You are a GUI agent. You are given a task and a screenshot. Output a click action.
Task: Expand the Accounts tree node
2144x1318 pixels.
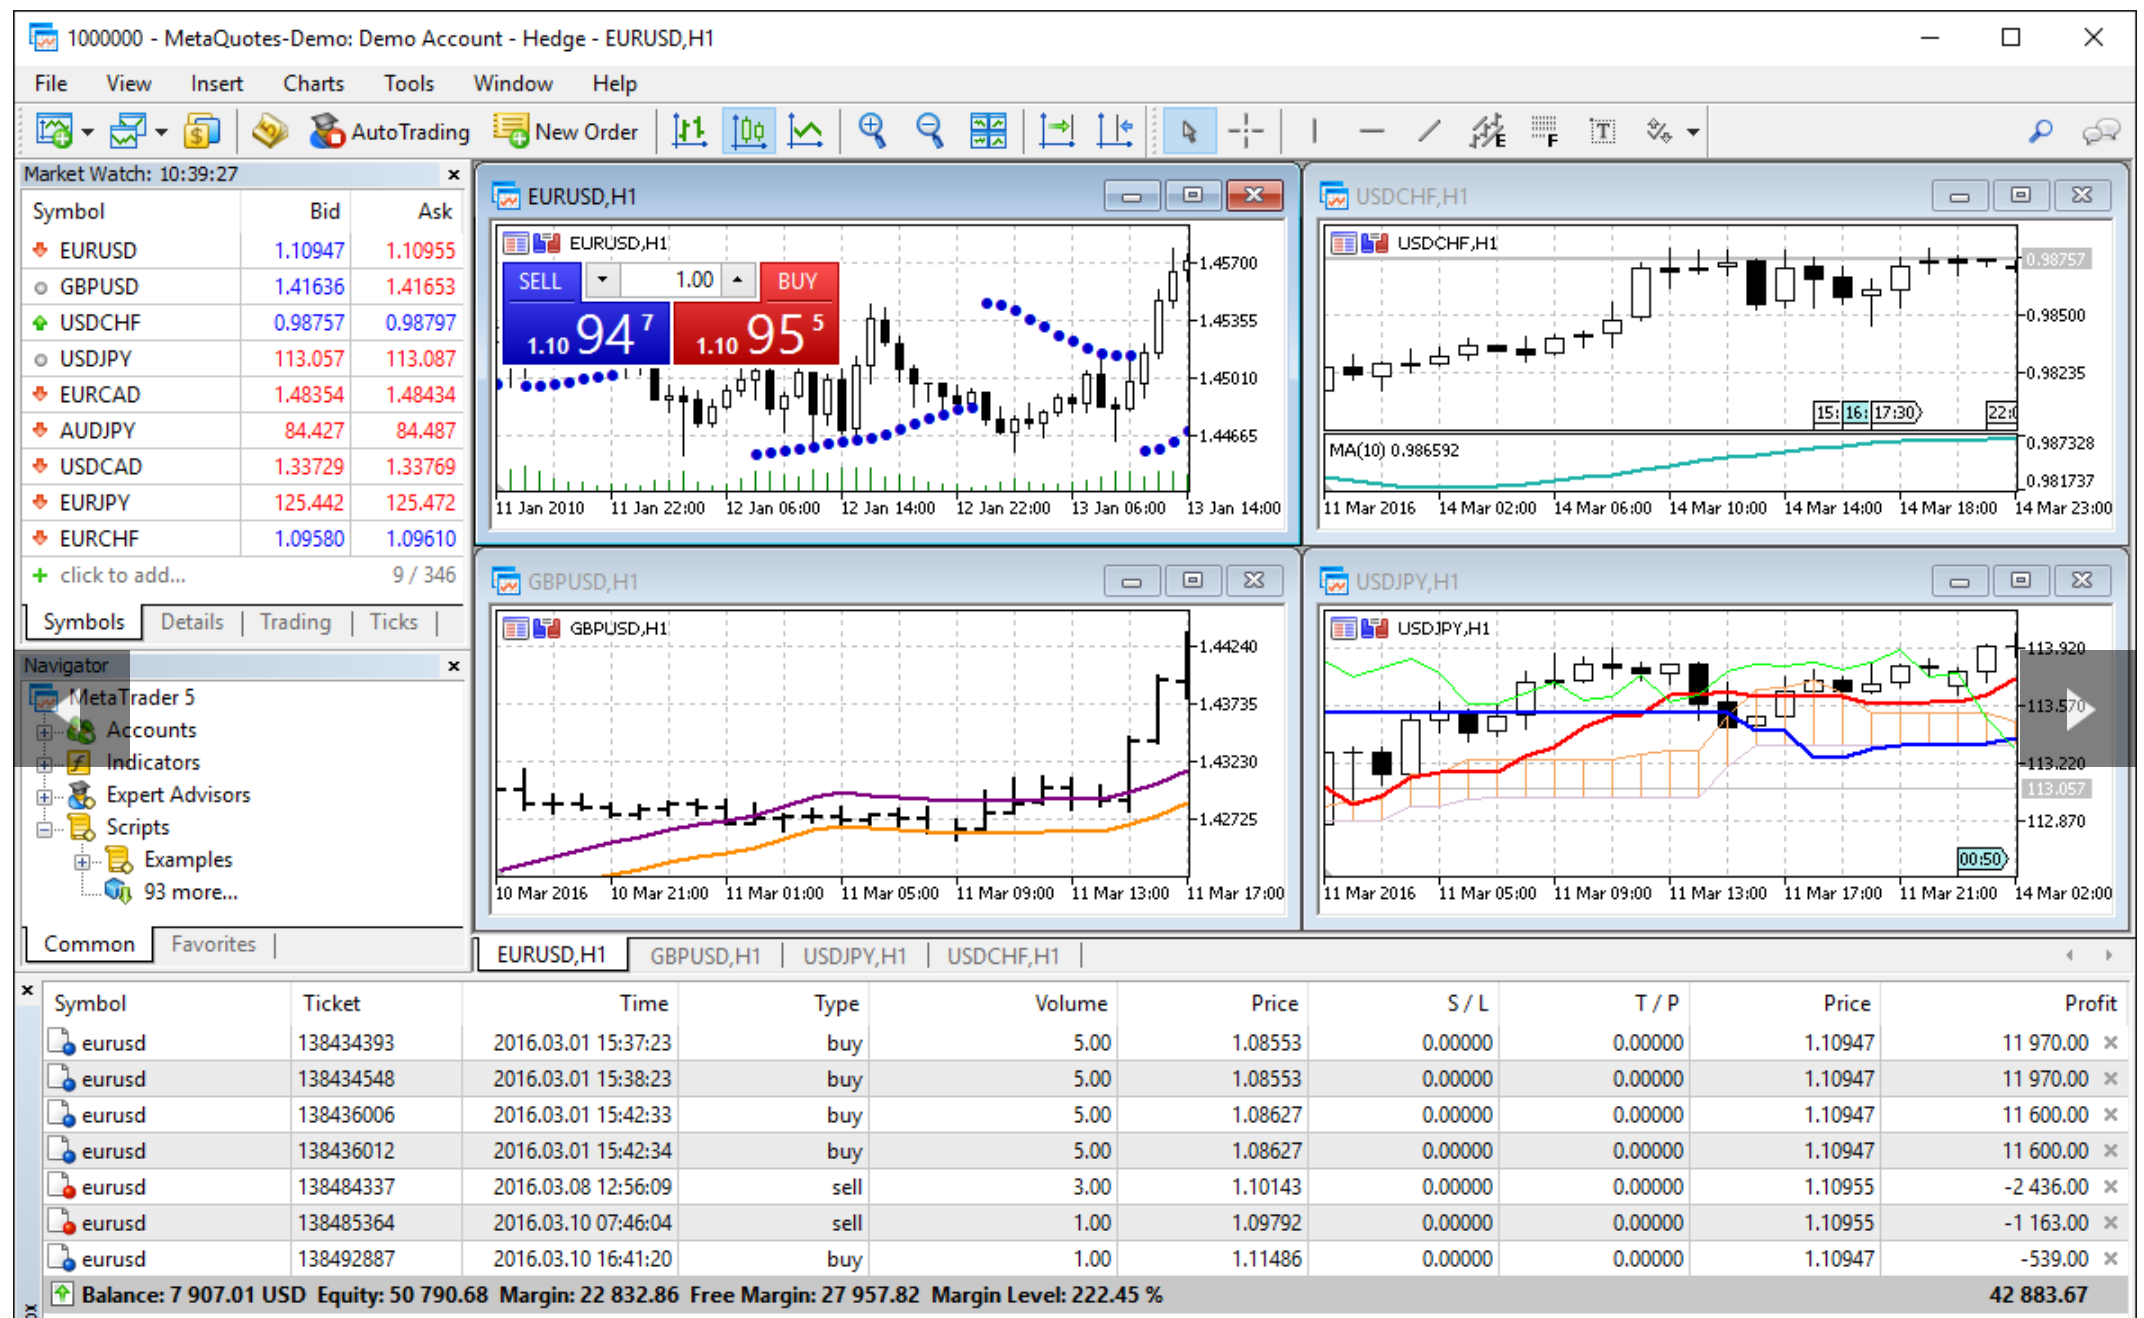click(44, 732)
